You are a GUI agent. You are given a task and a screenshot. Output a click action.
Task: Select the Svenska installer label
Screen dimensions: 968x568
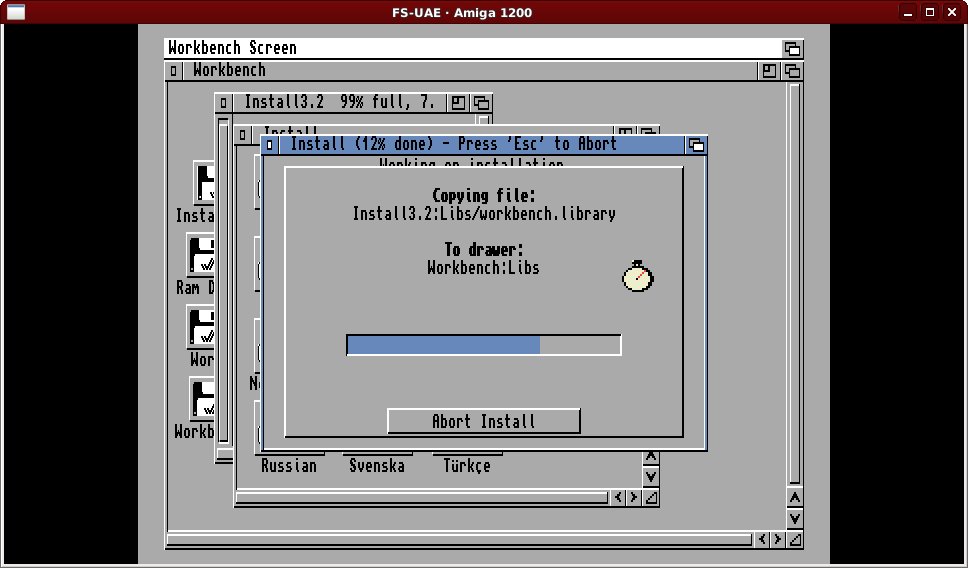tap(377, 466)
